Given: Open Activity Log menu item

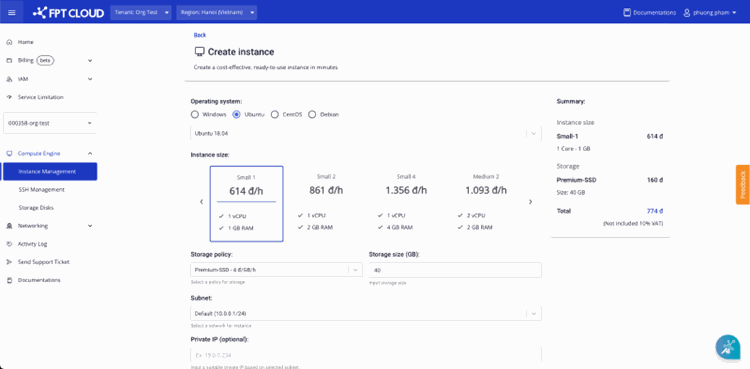Looking at the screenshot, I should tap(33, 244).
